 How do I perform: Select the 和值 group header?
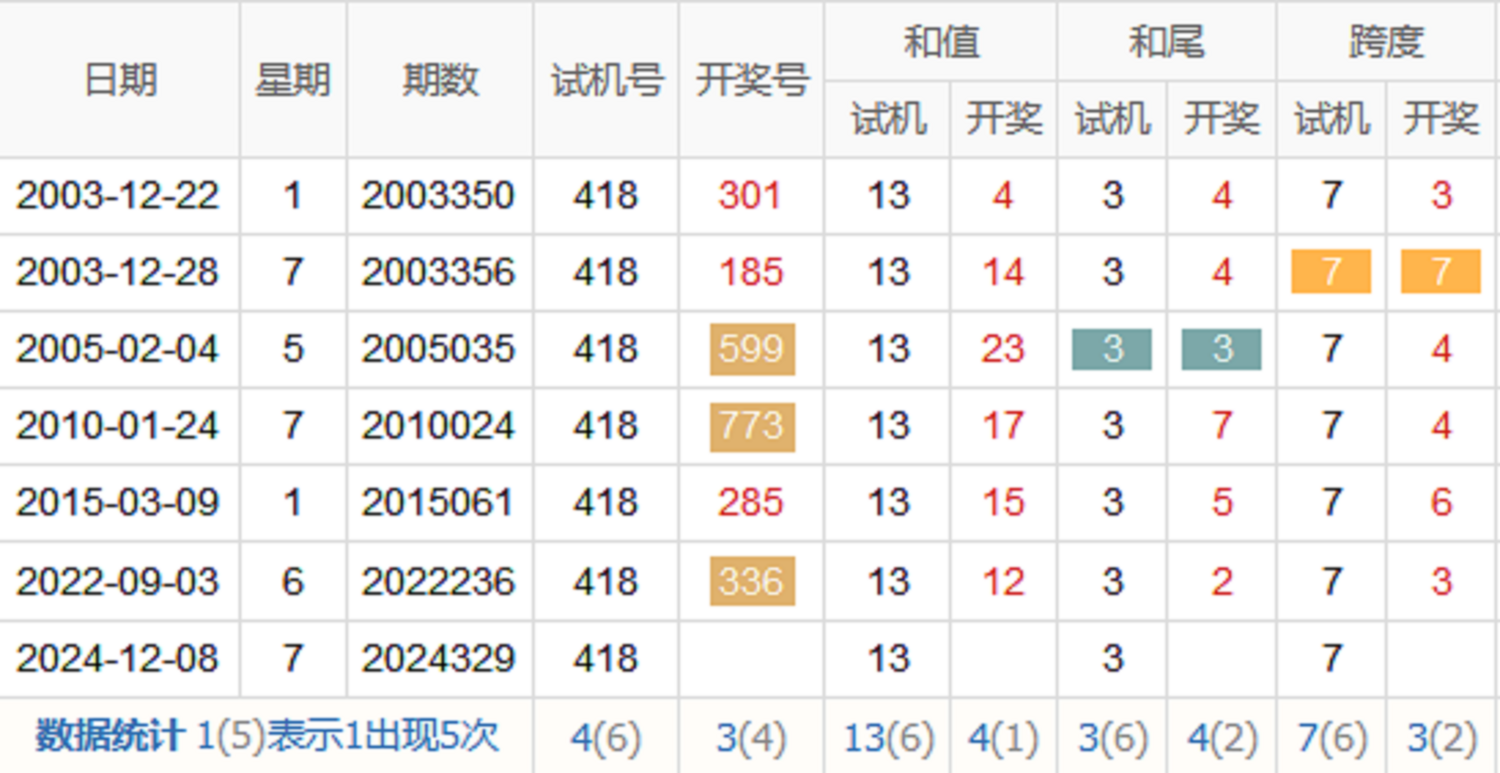(940, 42)
